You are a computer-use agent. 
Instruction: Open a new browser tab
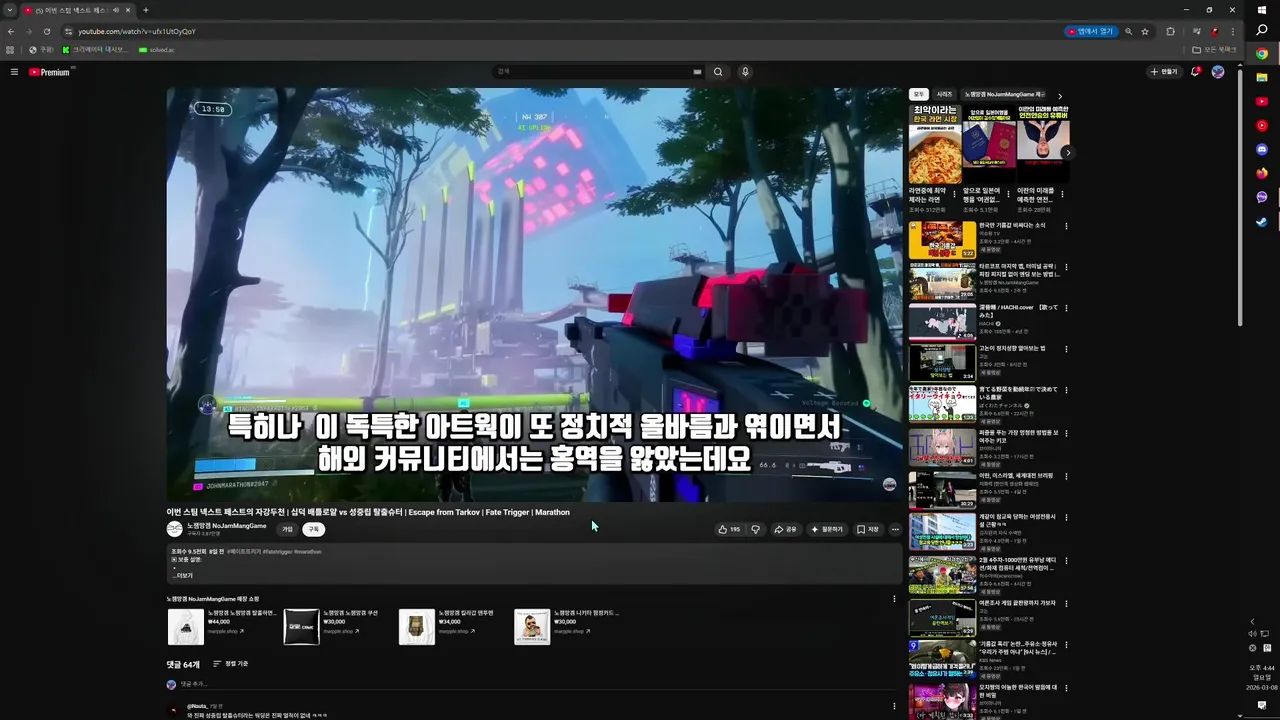coord(145,10)
